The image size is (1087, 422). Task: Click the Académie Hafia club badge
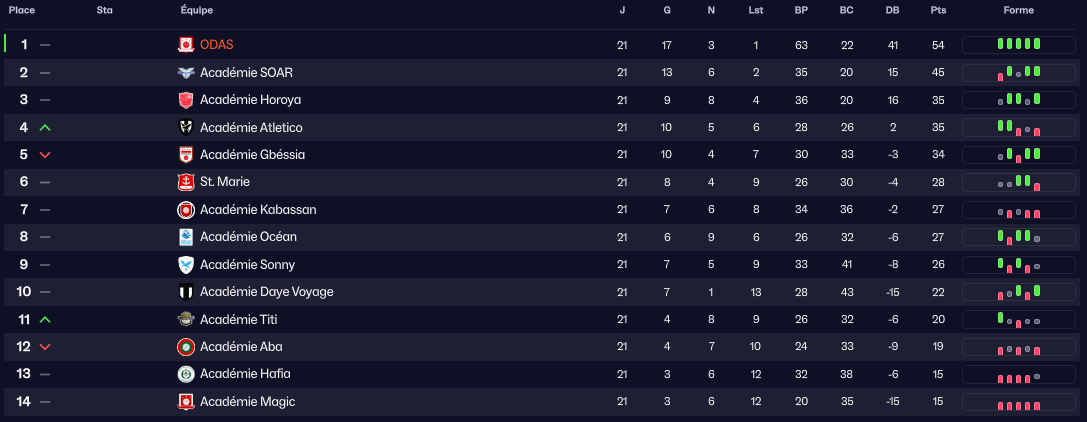[185, 374]
